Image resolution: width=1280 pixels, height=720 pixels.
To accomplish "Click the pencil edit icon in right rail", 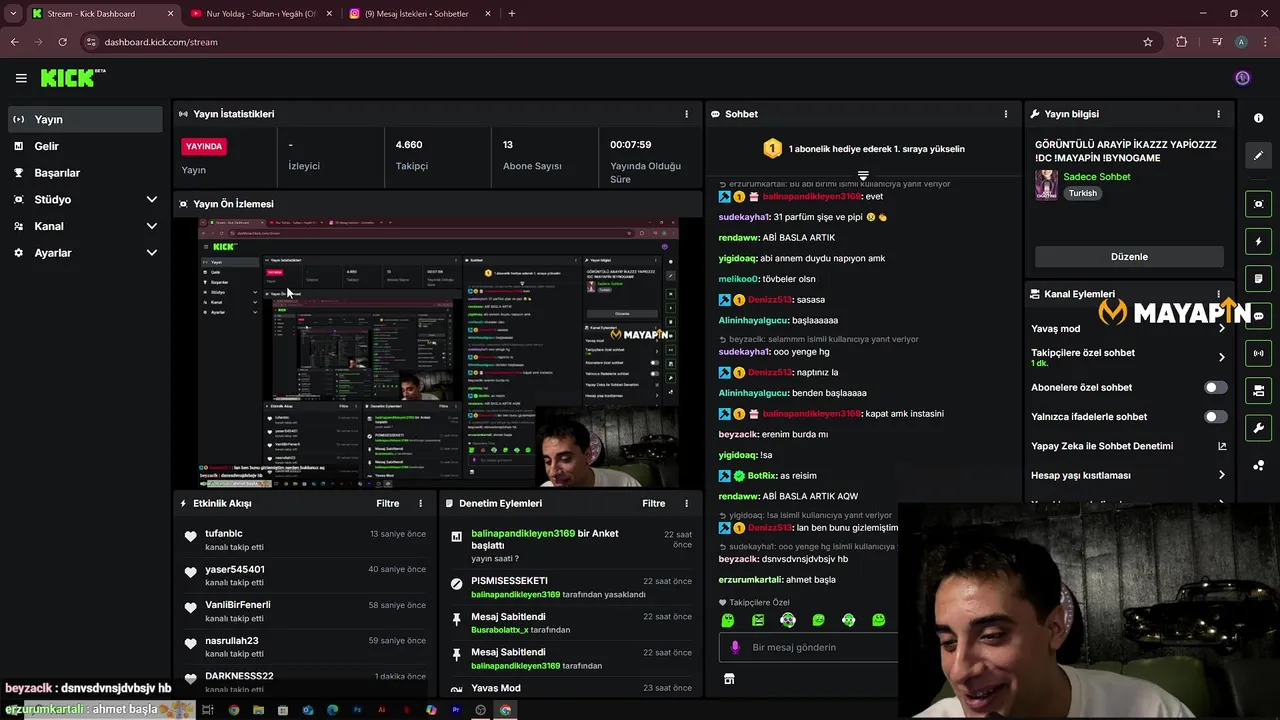I will coord(1258,155).
